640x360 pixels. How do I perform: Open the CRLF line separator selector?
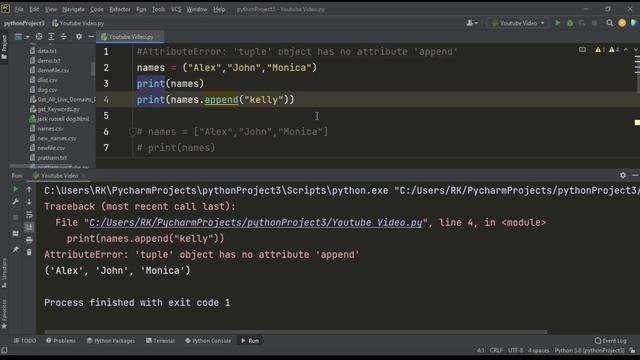click(x=496, y=351)
